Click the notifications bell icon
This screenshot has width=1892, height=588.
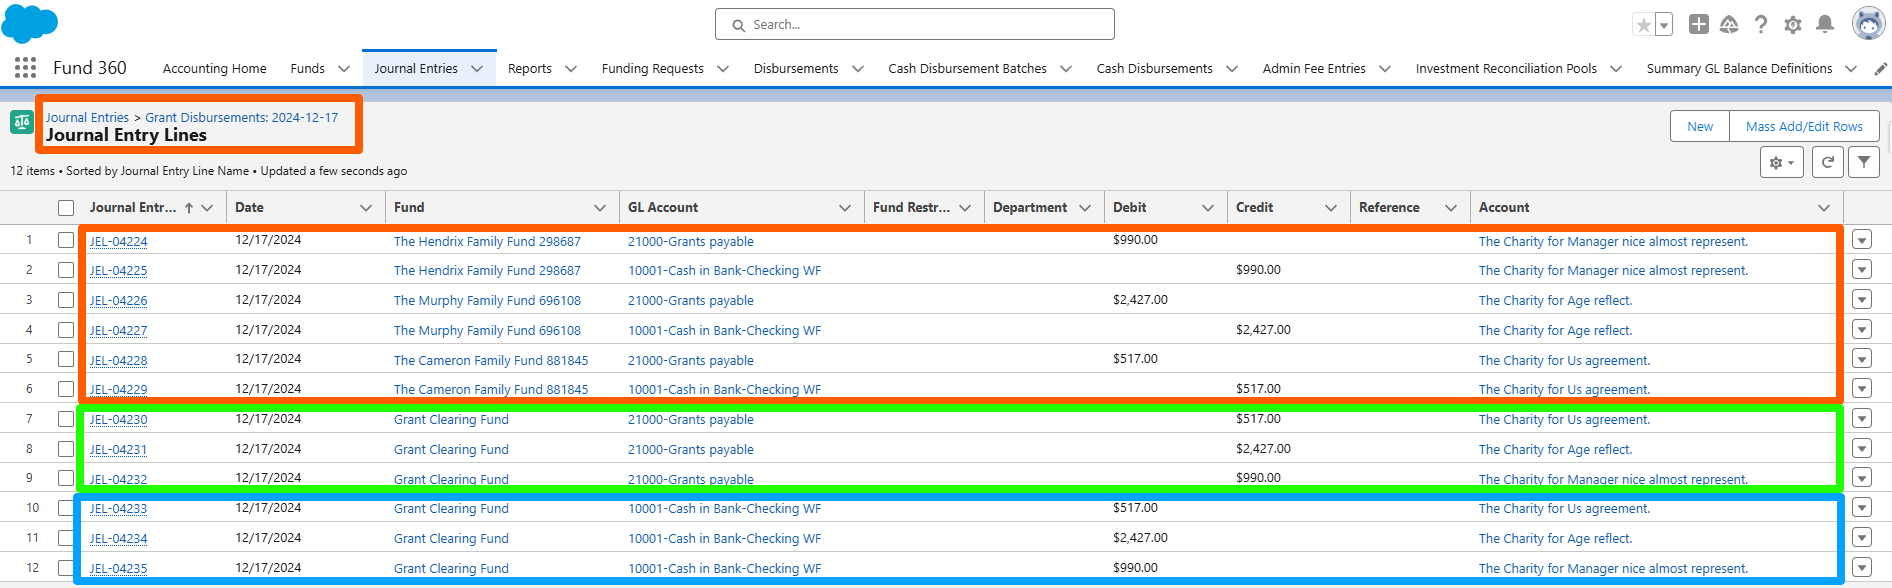[x=1825, y=24]
